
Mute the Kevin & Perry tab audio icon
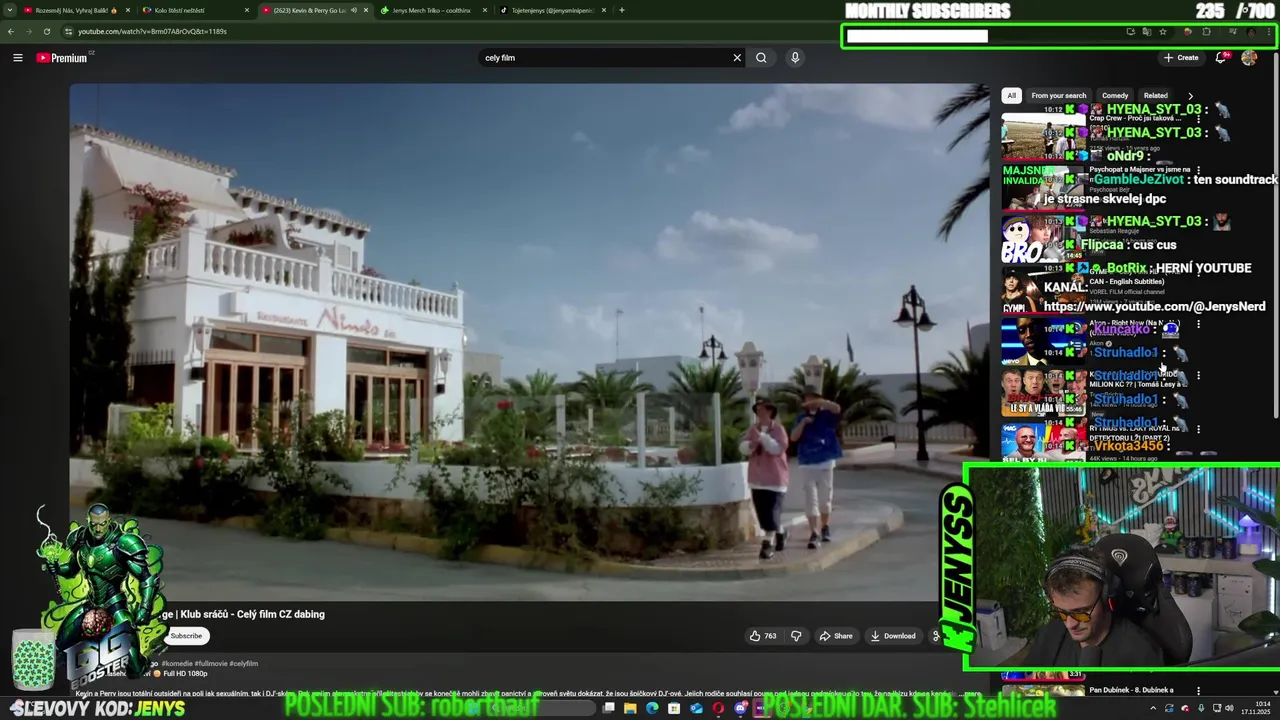click(353, 10)
